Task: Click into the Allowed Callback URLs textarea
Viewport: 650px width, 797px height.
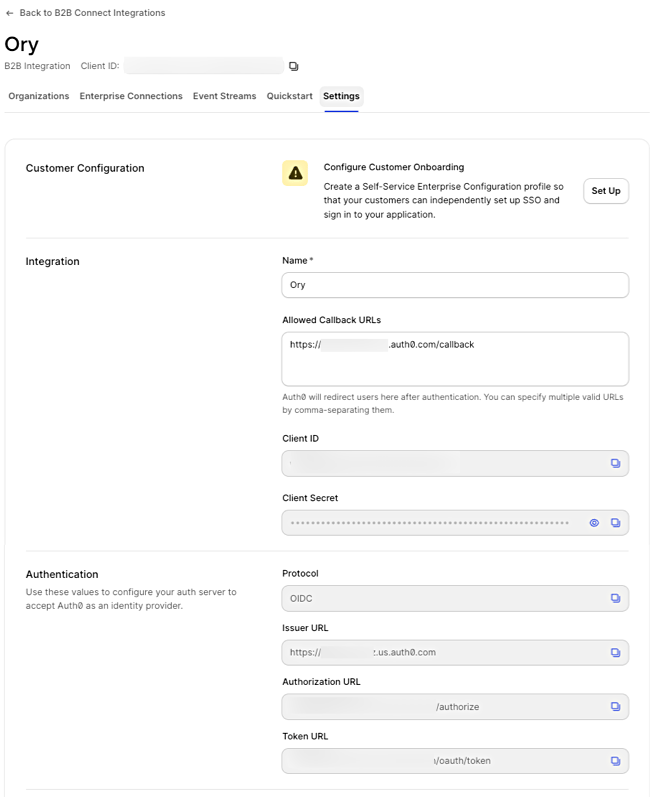Action: [455, 359]
